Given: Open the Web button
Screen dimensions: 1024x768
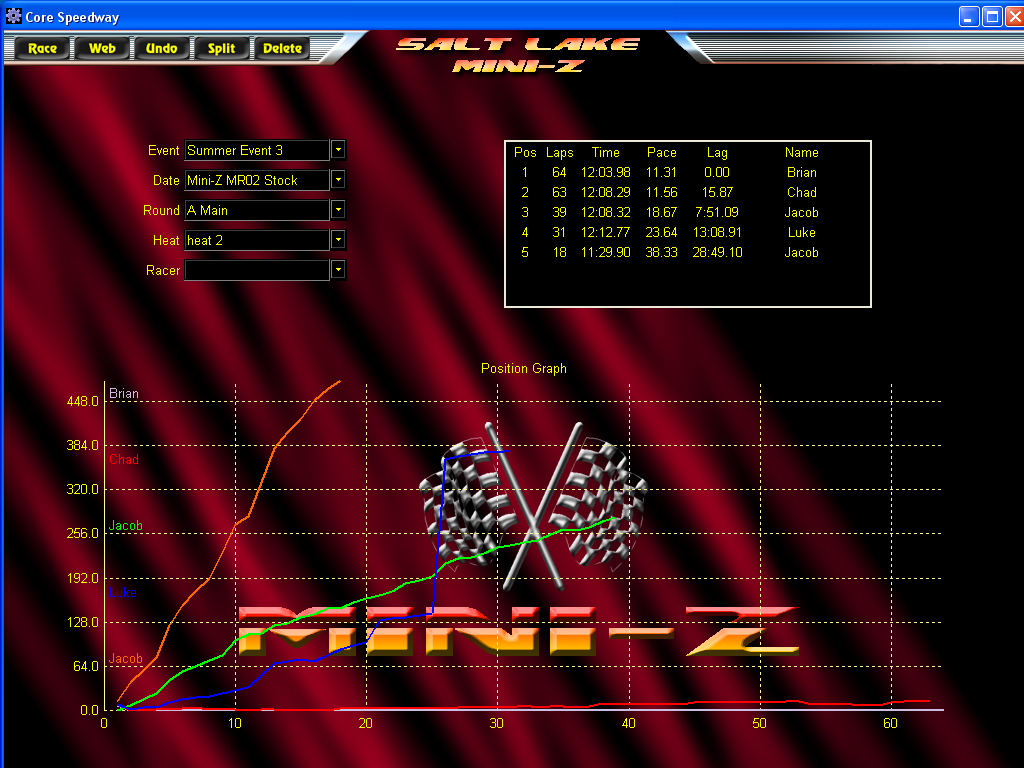Looking at the screenshot, I should pyautogui.click(x=102, y=48).
